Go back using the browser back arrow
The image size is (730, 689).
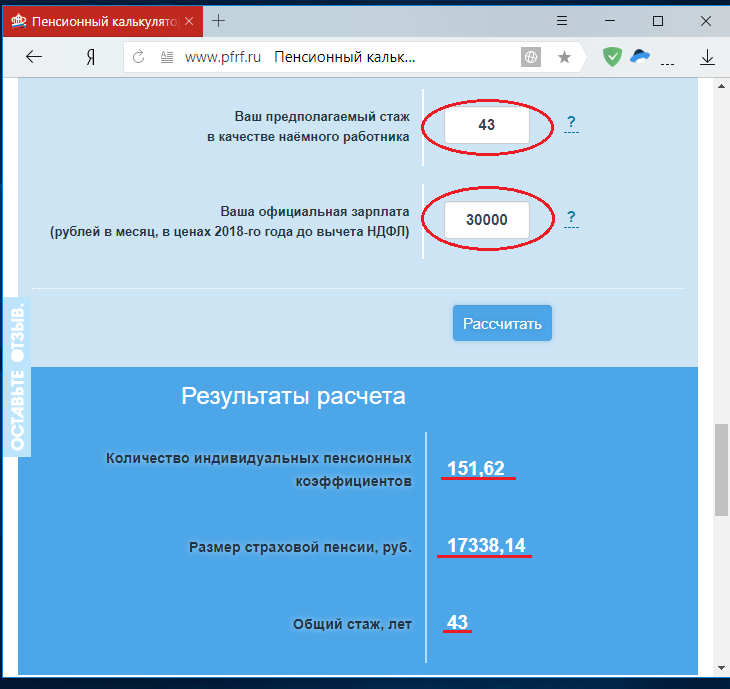tap(34, 57)
